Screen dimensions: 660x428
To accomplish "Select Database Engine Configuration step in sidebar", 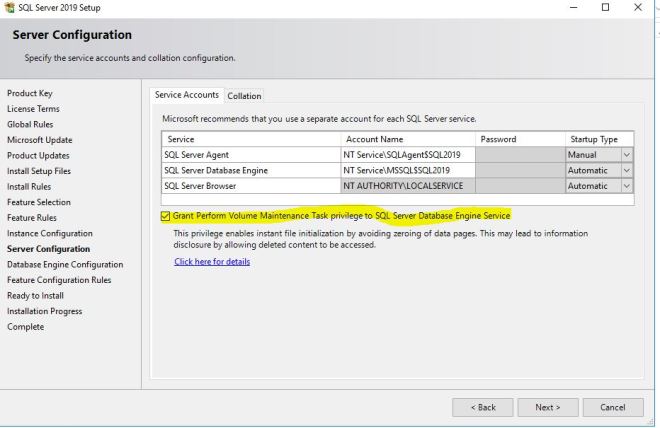I will pos(65,264).
